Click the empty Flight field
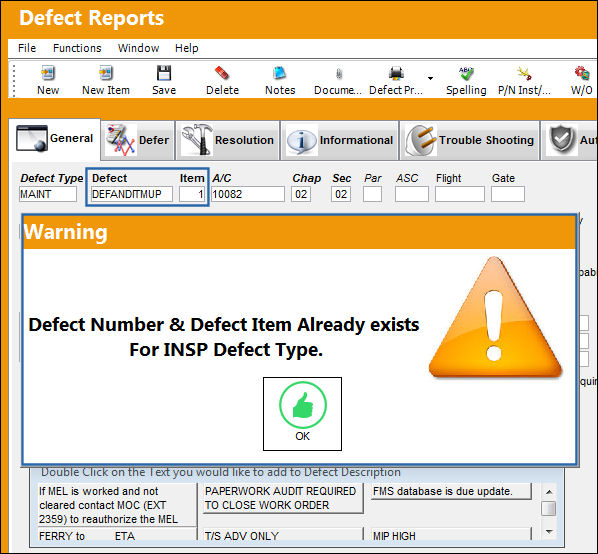598x554 pixels. [x=460, y=194]
